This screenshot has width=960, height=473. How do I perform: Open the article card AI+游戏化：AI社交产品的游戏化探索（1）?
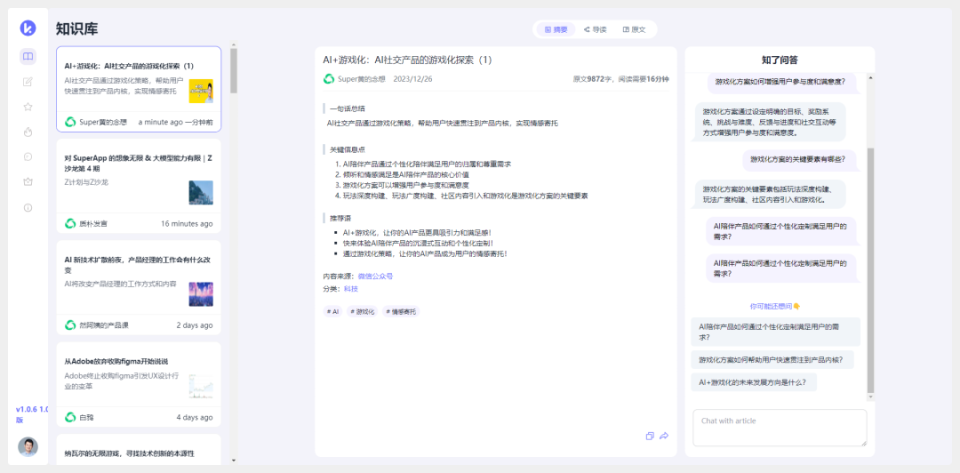[x=139, y=89]
